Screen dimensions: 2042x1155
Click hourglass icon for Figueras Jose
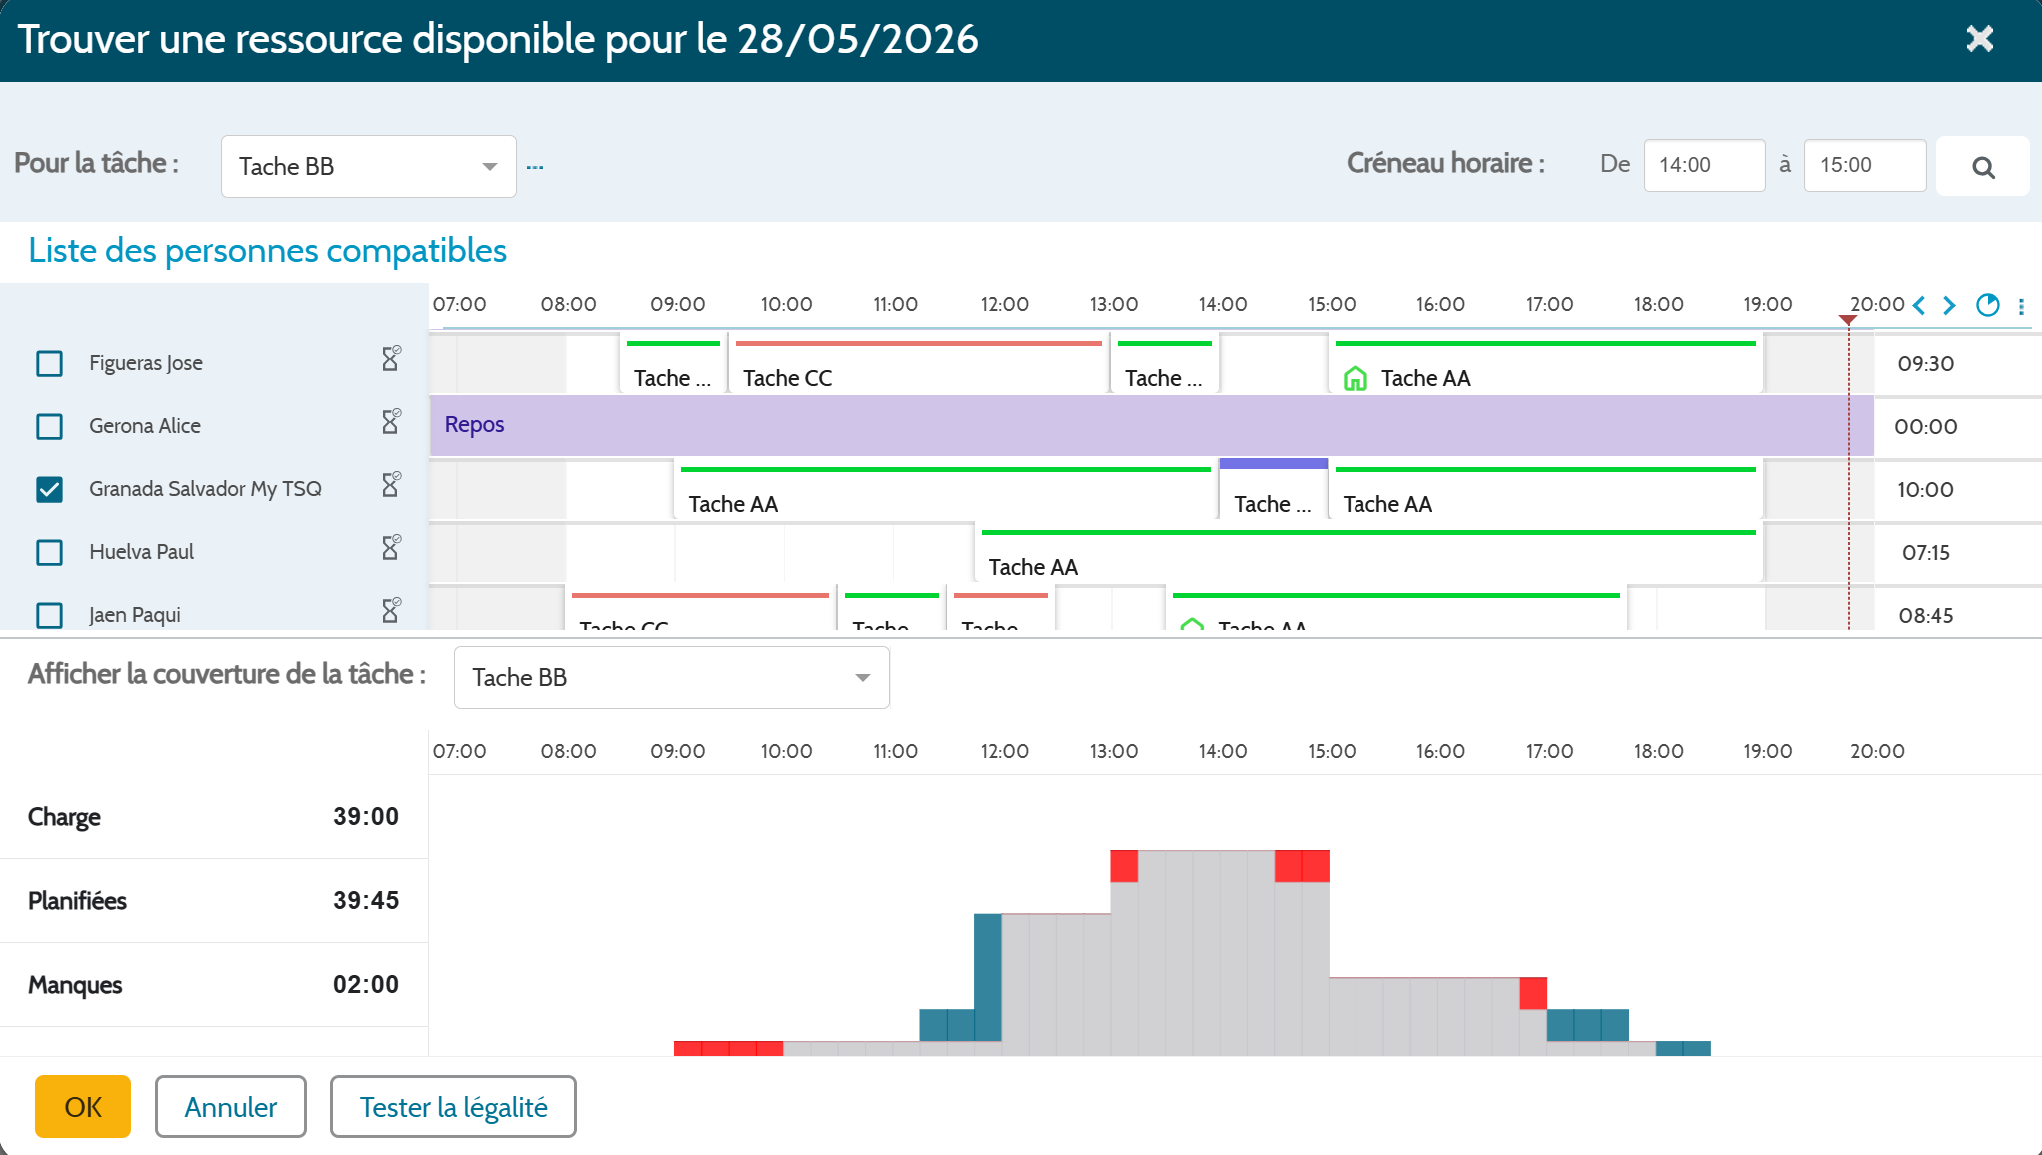click(391, 358)
